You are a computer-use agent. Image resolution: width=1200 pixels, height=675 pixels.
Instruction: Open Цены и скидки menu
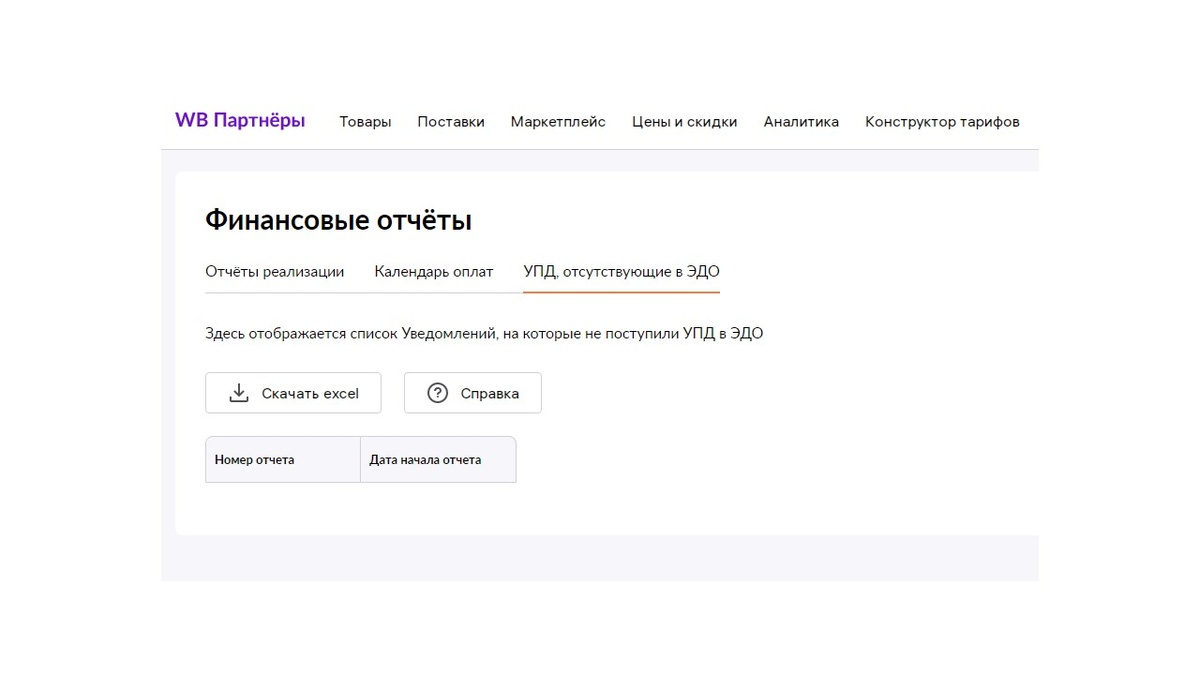684,122
